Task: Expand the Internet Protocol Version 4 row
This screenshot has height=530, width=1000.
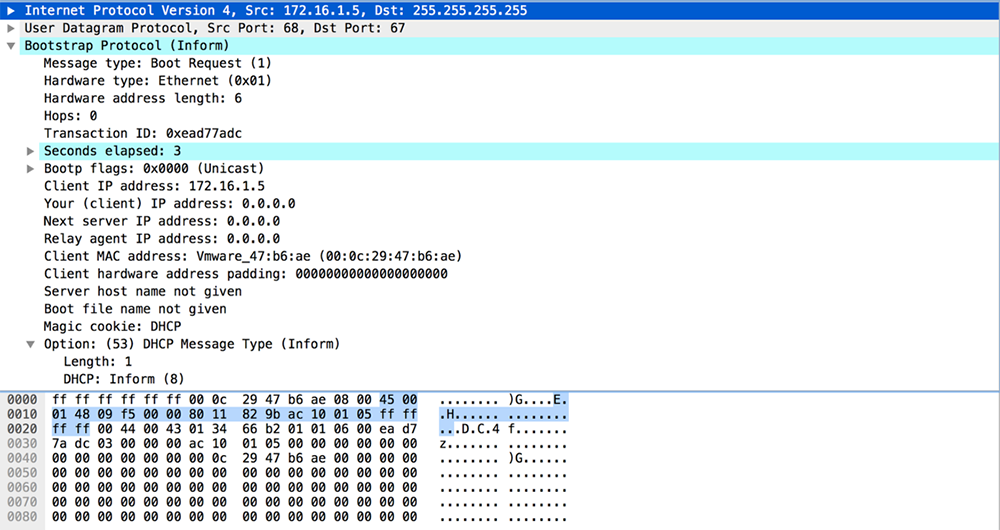Action: click(x=11, y=11)
